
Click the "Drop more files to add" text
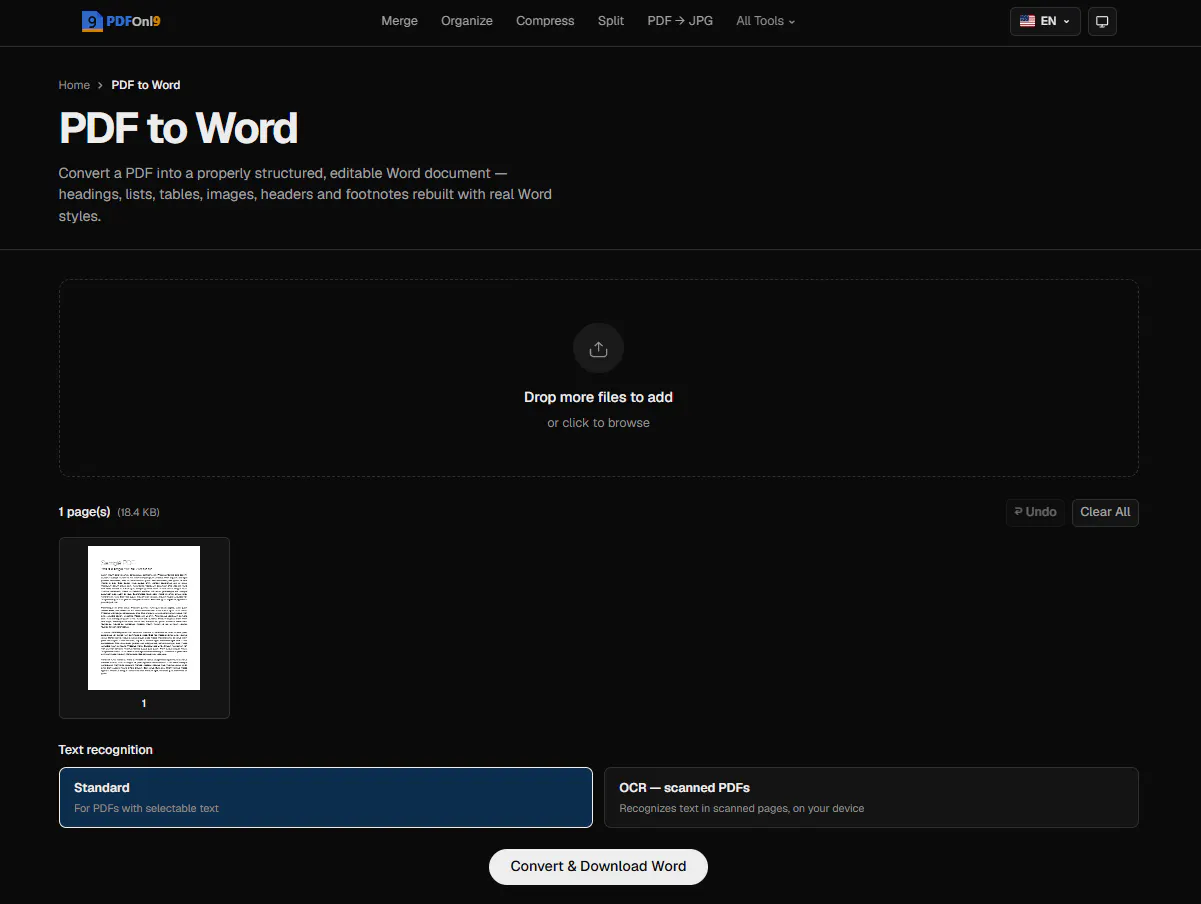598,397
